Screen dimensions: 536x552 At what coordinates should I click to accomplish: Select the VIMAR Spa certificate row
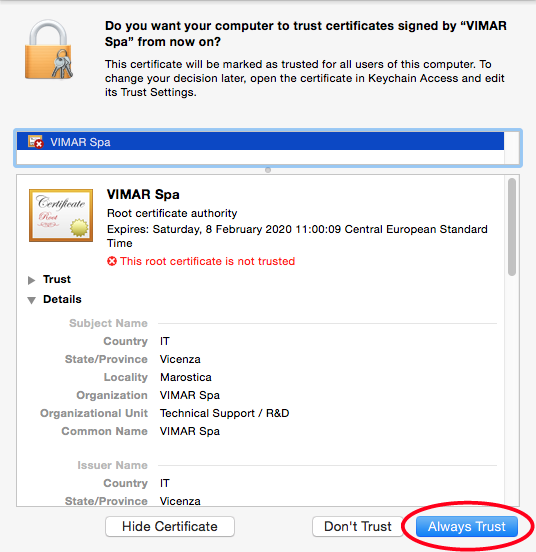pos(260,142)
